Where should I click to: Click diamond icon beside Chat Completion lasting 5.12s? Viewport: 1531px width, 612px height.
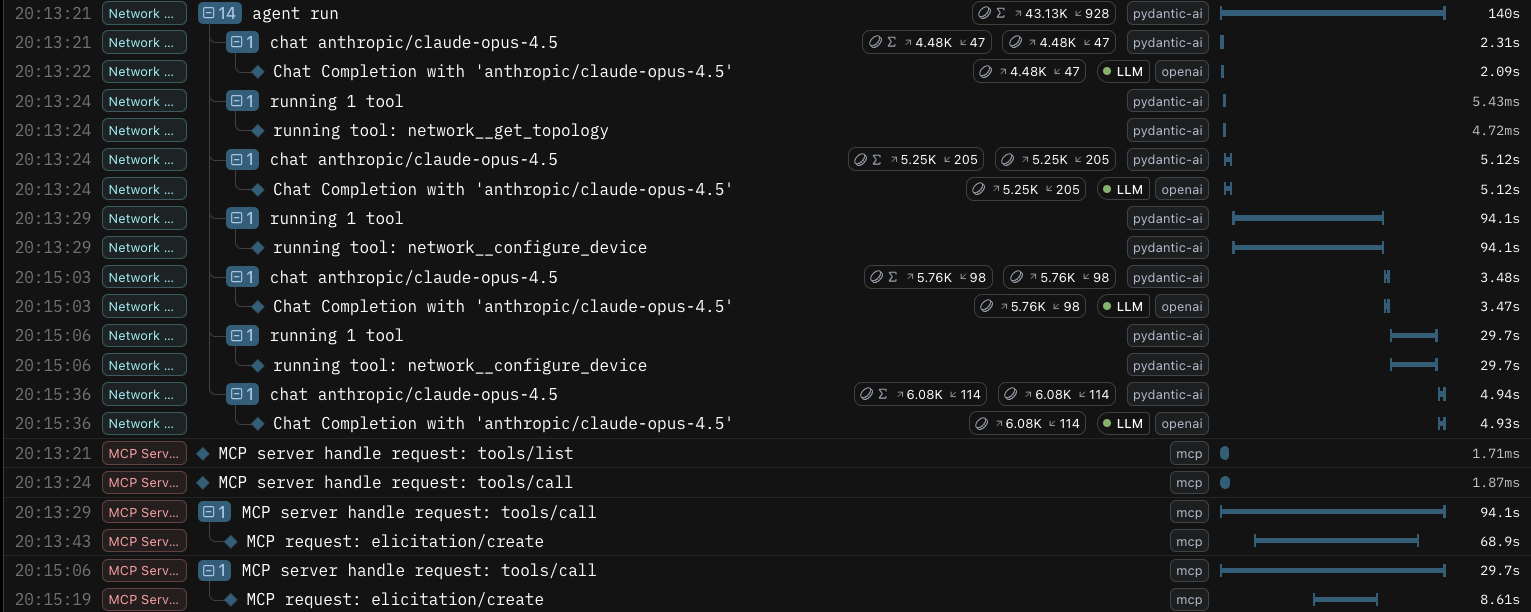pyautogui.click(x=257, y=189)
